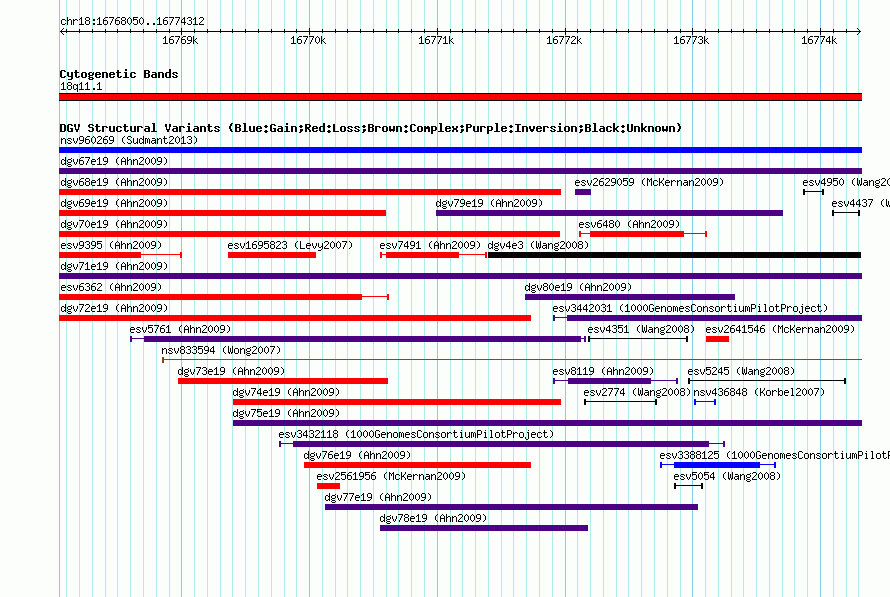Screen dimensions: 890x597
Task: Click the esv2561956 (McKernan2009) label
Action: (391, 476)
